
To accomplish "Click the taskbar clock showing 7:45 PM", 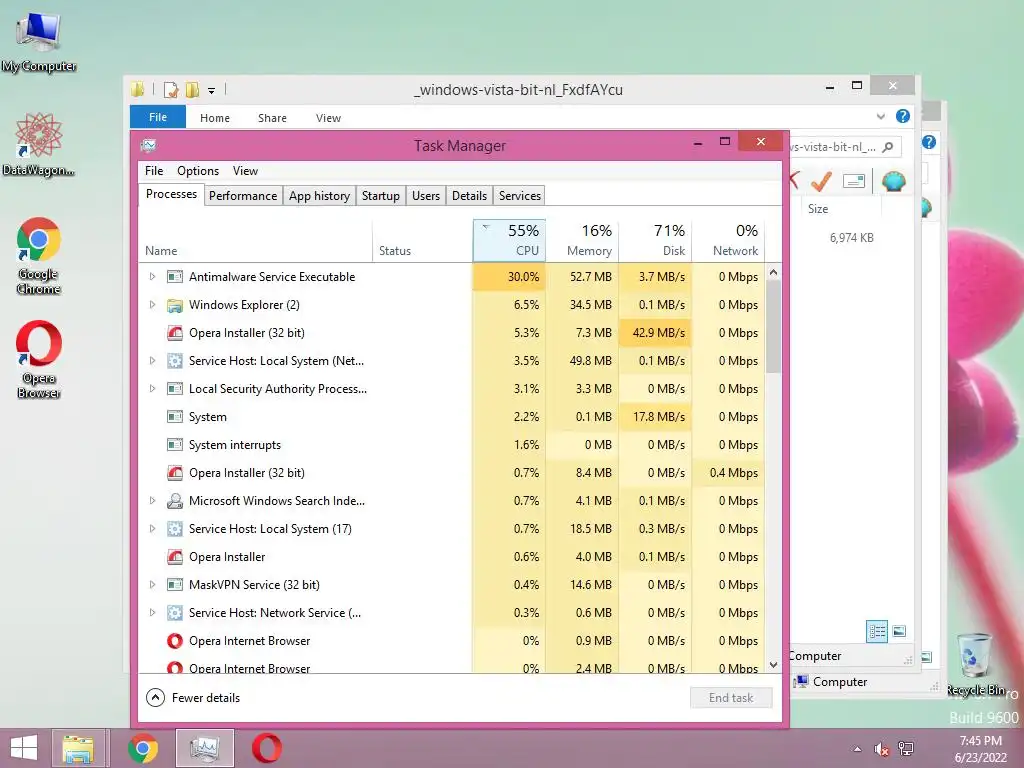I will (x=980, y=748).
